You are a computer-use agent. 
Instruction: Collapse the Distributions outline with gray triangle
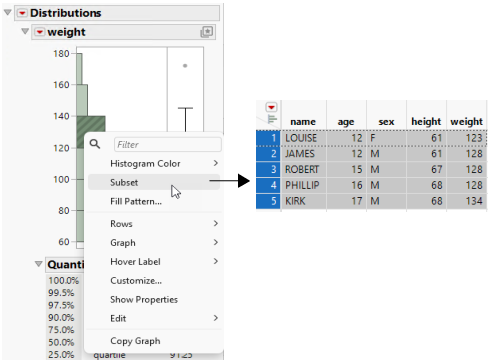click(x=8, y=13)
